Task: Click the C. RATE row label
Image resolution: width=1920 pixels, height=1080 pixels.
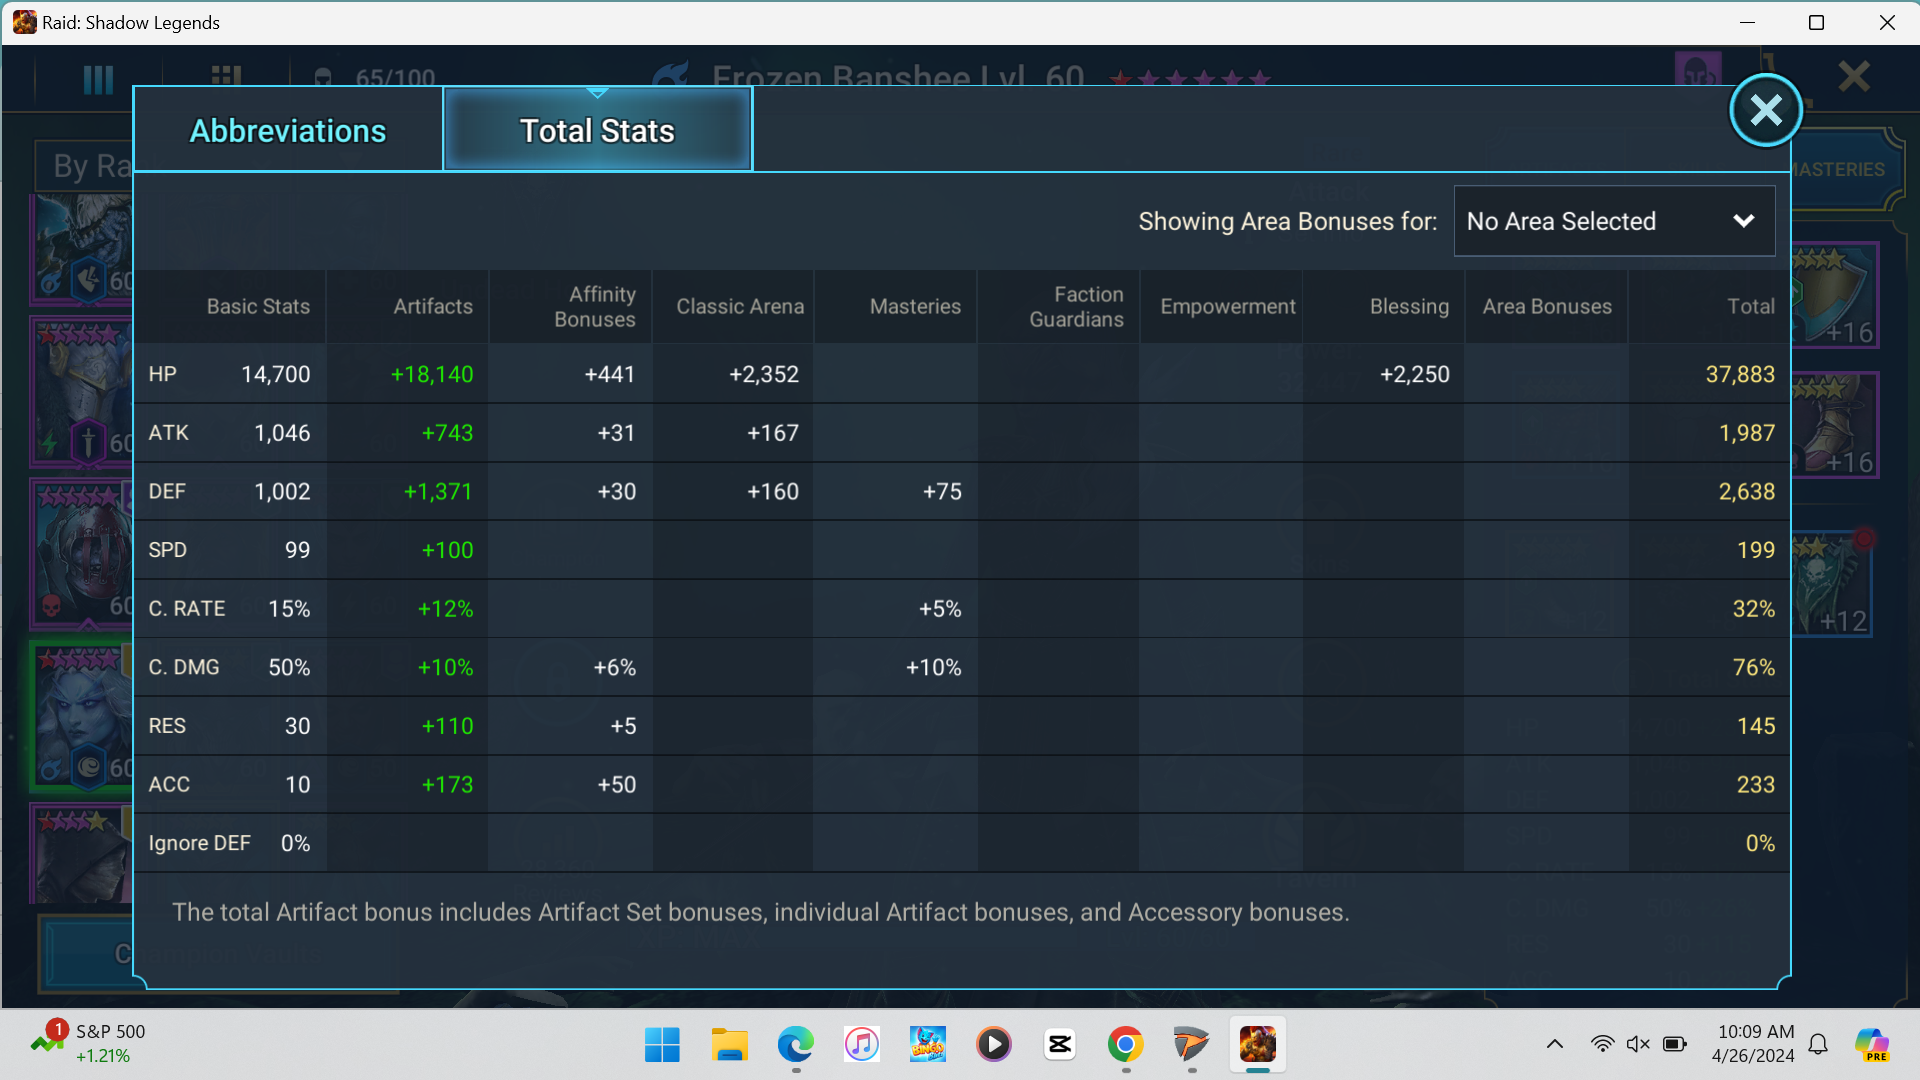Action: pos(187,608)
